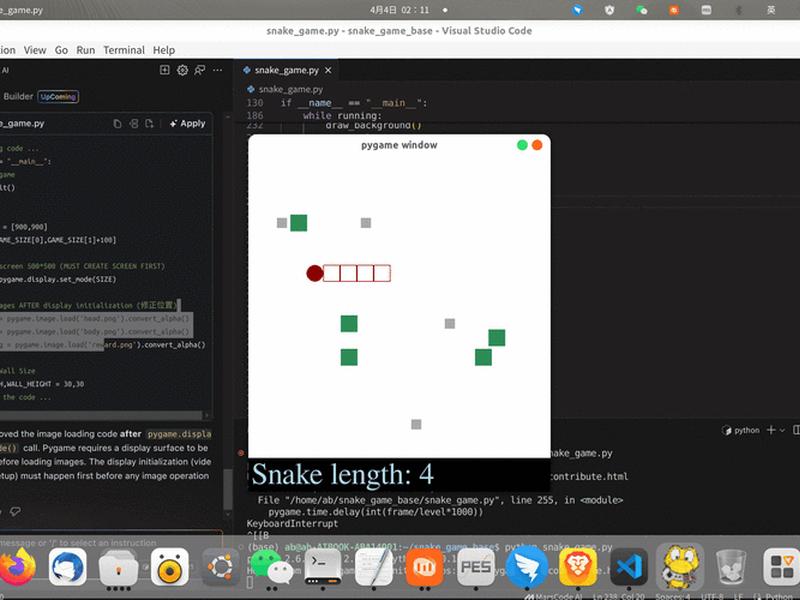Add a new terminal with plus icon
The image size is (800, 600).
coord(771,430)
